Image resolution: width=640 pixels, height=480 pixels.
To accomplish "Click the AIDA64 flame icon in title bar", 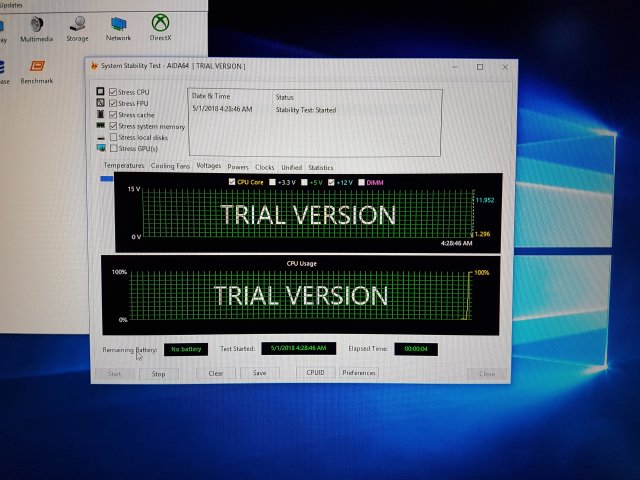I will point(94,66).
